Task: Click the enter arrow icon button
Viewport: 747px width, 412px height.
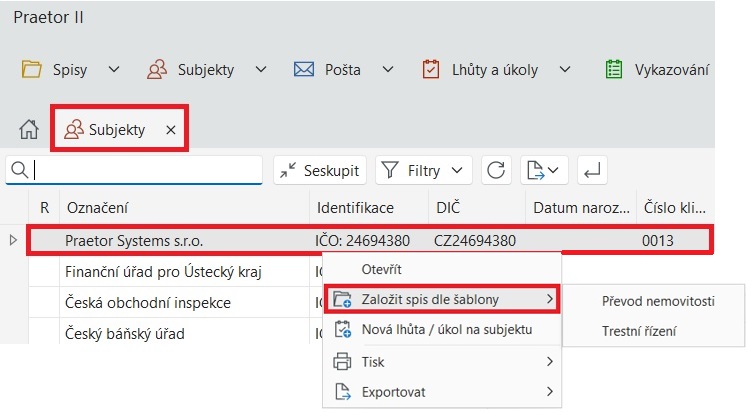Action: click(592, 171)
